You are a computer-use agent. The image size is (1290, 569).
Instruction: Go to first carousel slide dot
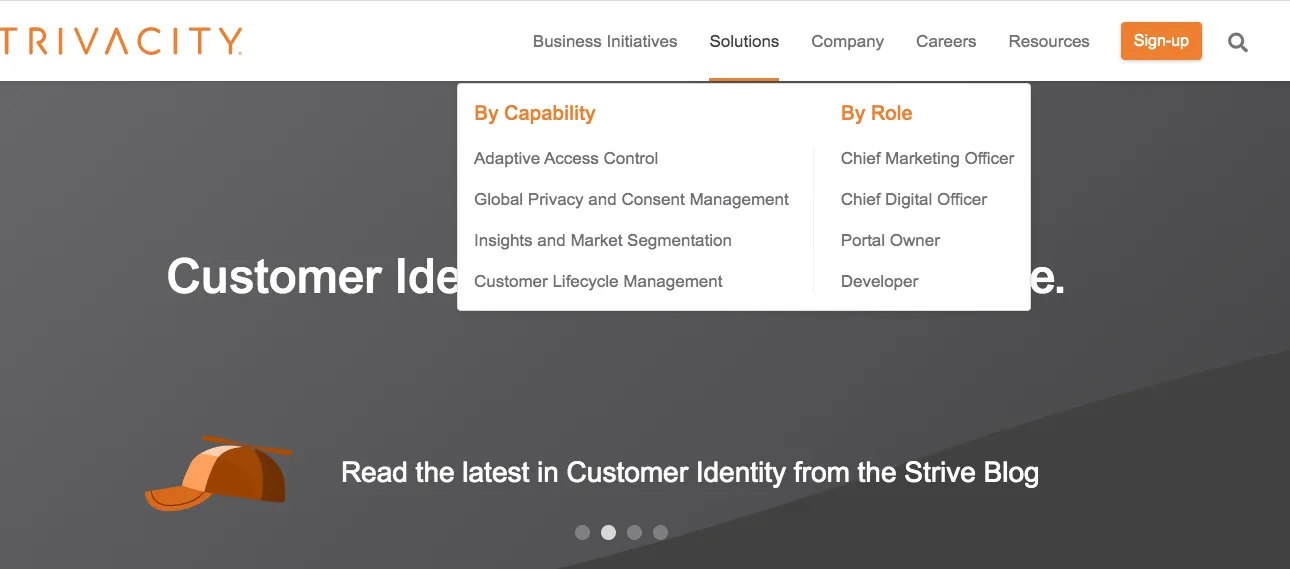pyautogui.click(x=582, y=533)
